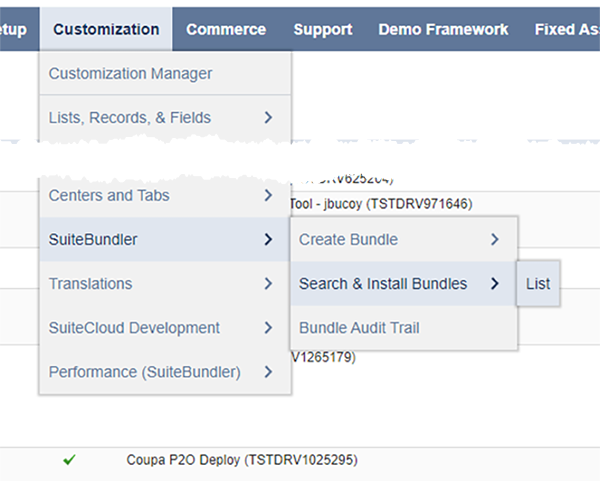This screenshot has width=600, height=481.
Task: Expand Translations chevron arrow
Action: point(269,284)
